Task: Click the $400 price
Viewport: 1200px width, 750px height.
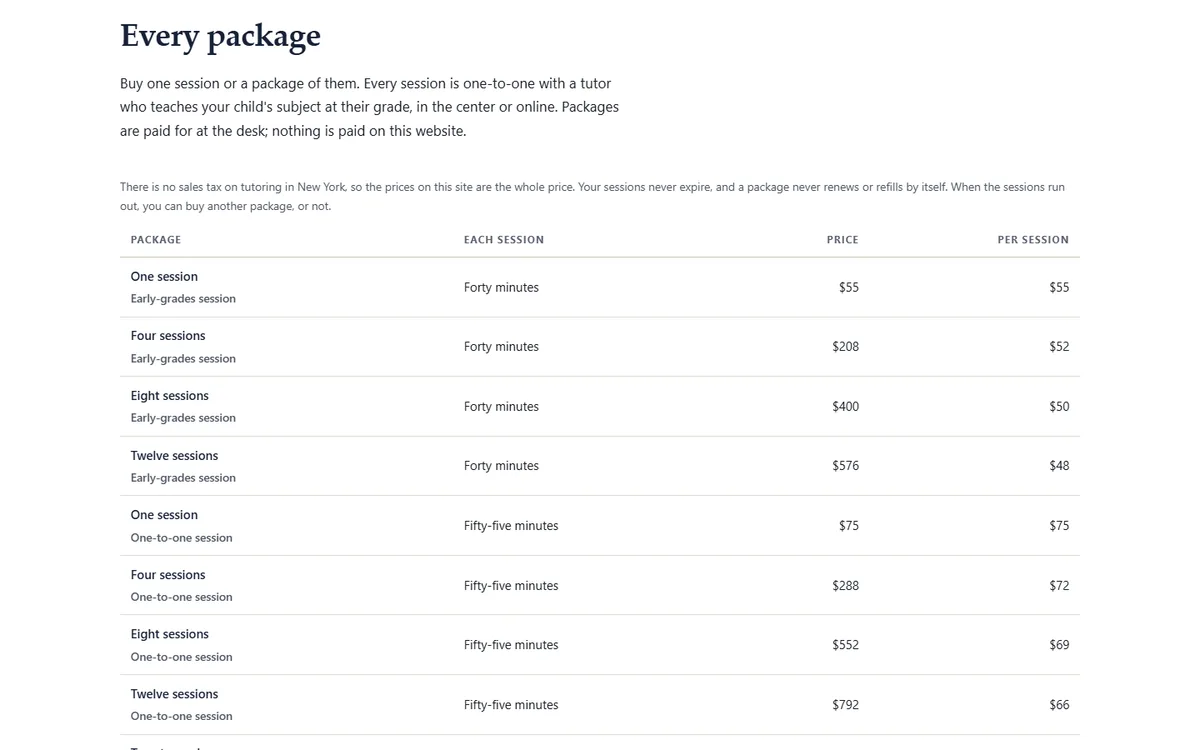Action: [x=846, y=407]
